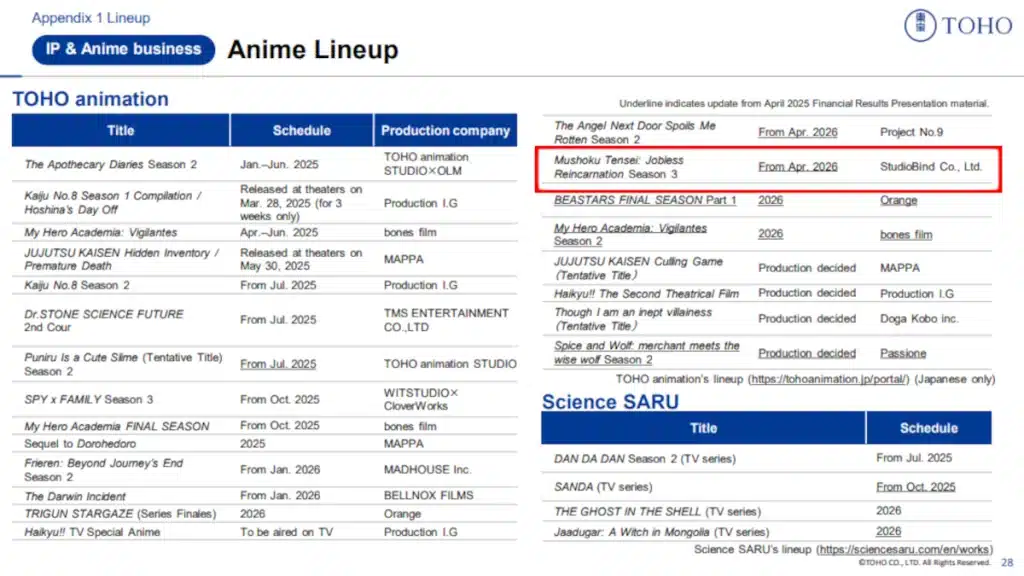
Task: Click the Science SARU Schedule column header
Action: [x=929, y=428]
